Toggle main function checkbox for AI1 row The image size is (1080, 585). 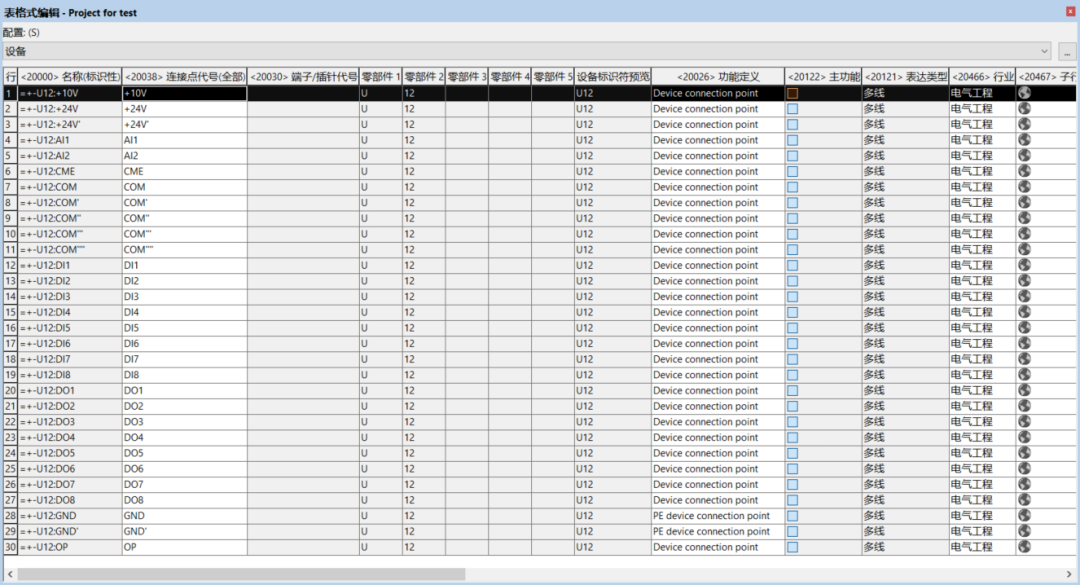coord(793,140)
